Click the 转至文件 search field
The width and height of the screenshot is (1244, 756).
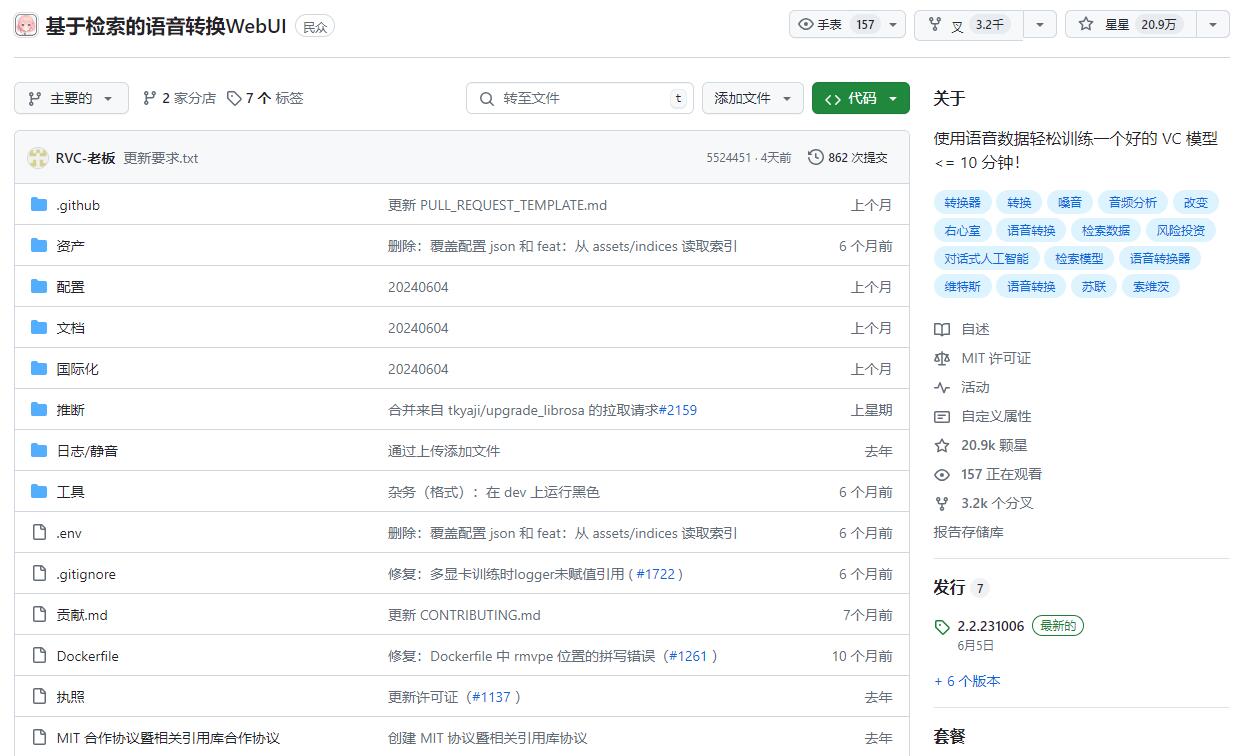[x=580, y=98]
